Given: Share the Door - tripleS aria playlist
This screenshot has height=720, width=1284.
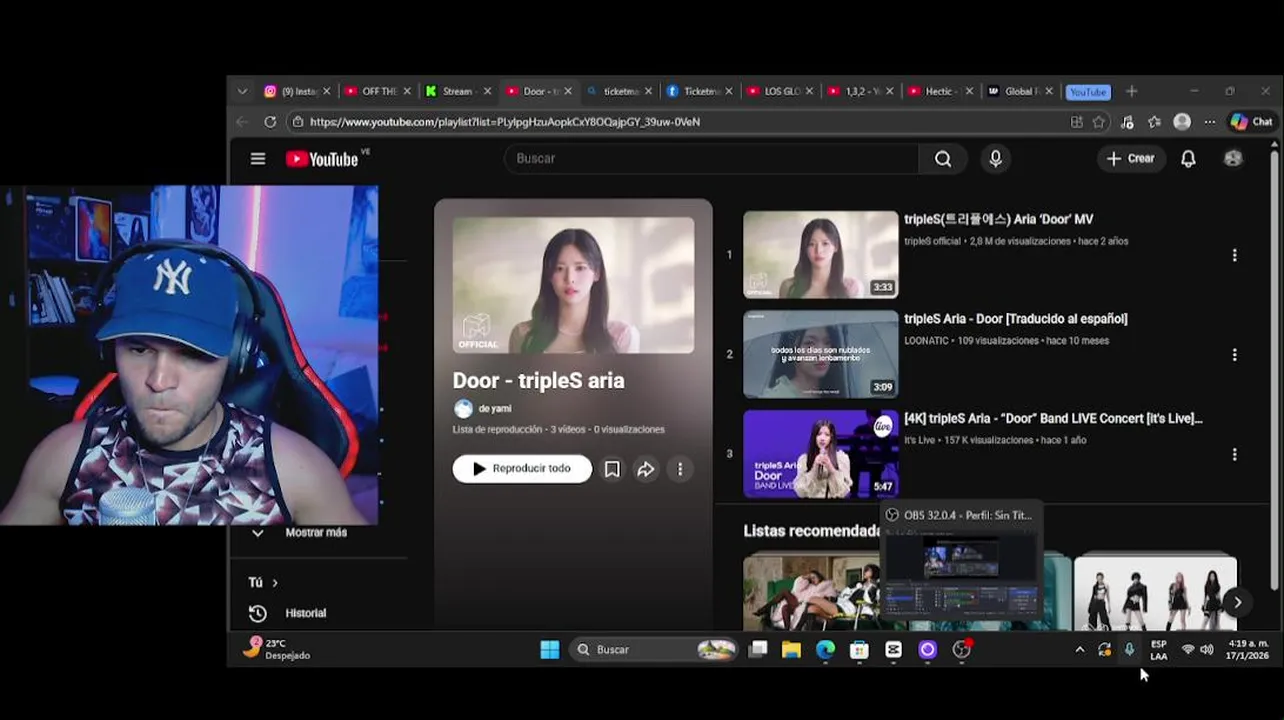Looking at the screenshot, I should (x=646, y=469).
